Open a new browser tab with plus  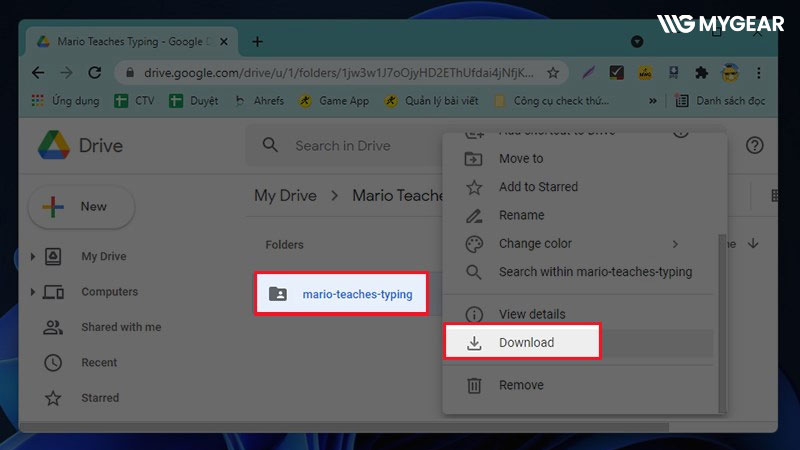coord(258,42)
